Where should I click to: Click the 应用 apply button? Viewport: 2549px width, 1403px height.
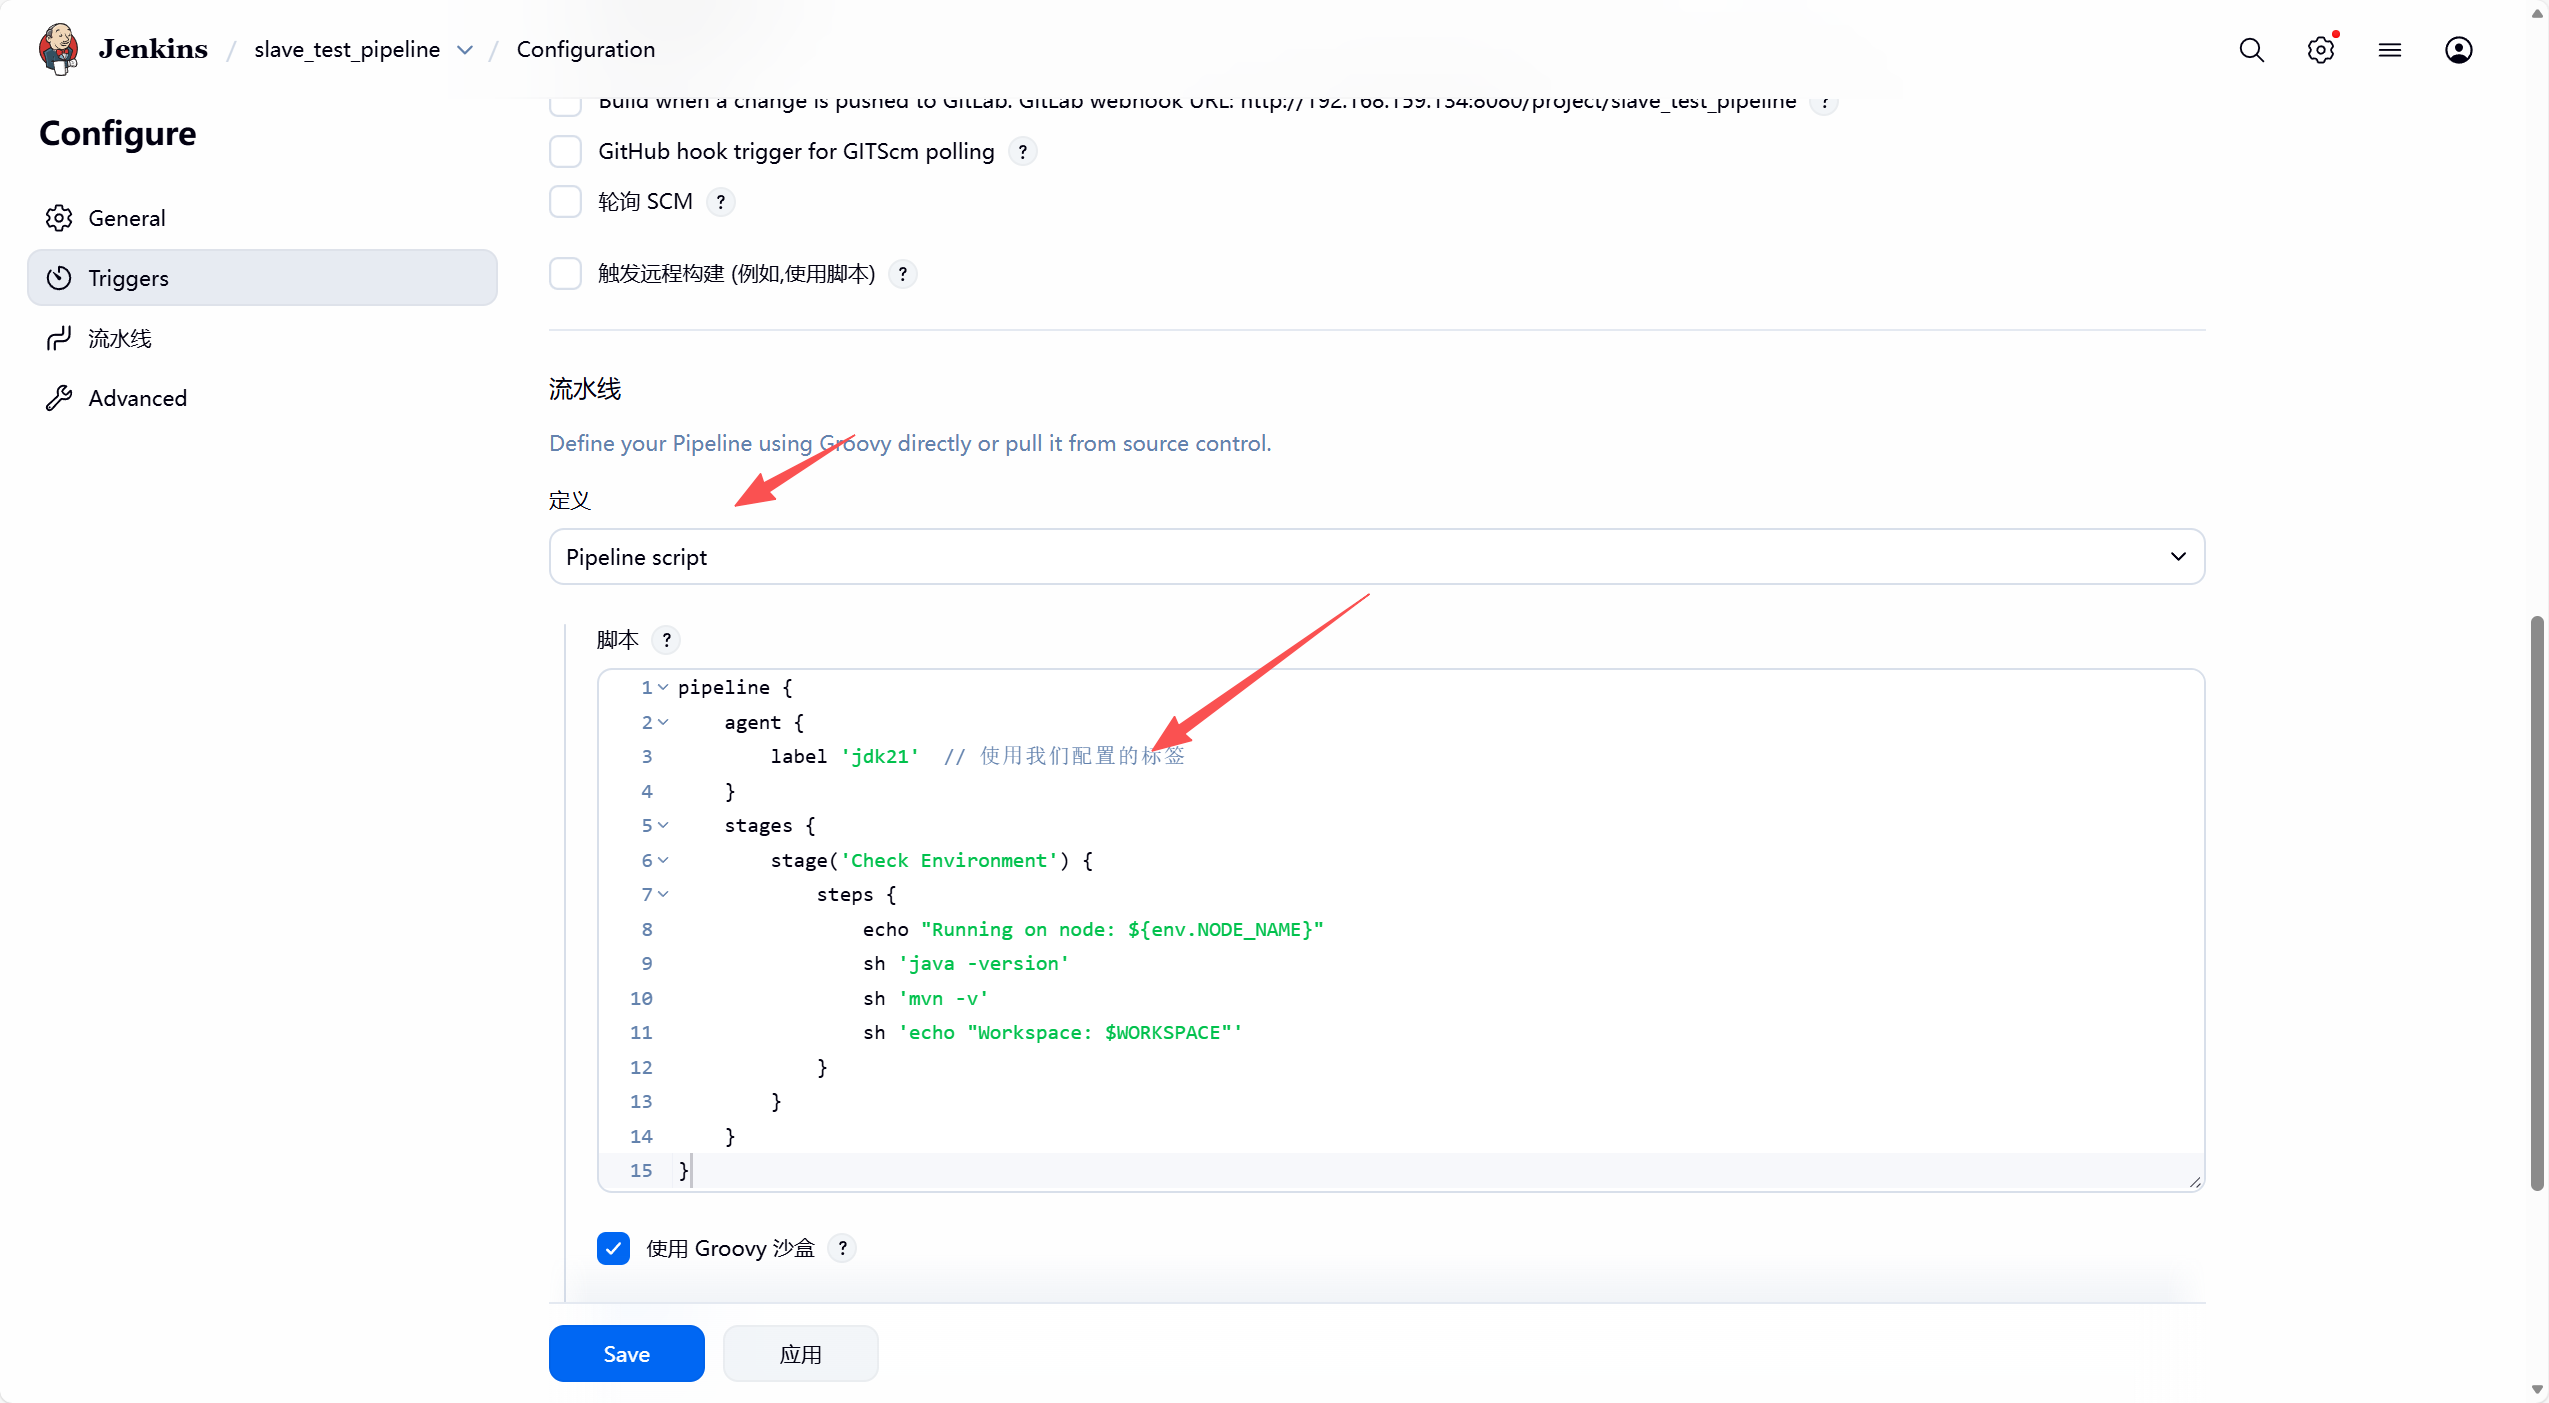click(x=800, y=1354)
